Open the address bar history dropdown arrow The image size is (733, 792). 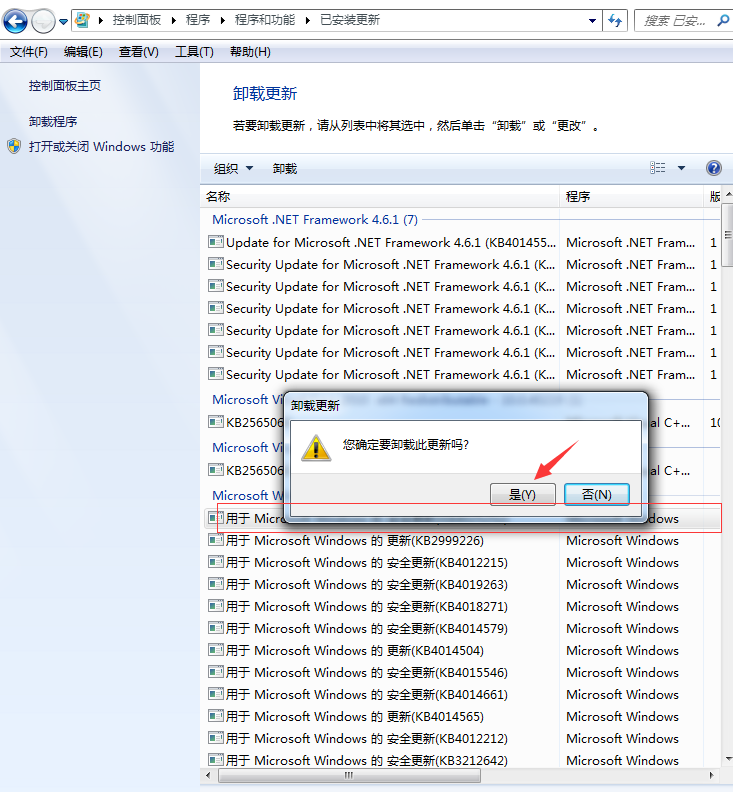(x=592, y=21)
